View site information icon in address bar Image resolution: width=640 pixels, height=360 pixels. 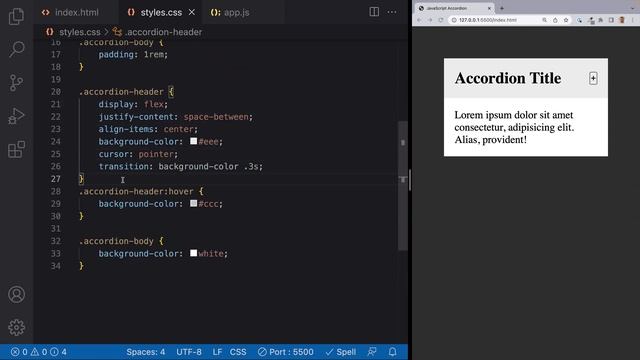click(x=453, y=20)
